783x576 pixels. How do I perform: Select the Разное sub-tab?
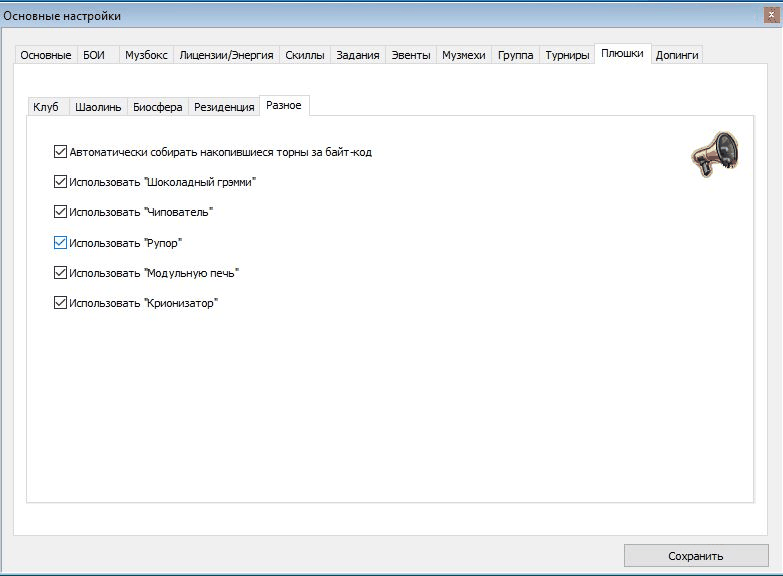point(284,105)
